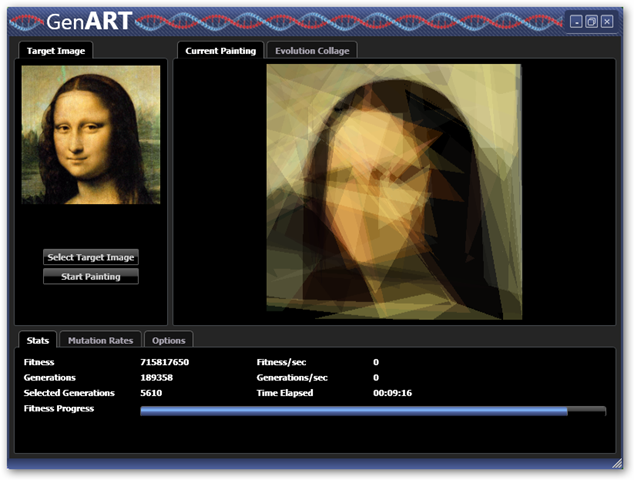Click the Generations/sec label

[292, 377]
